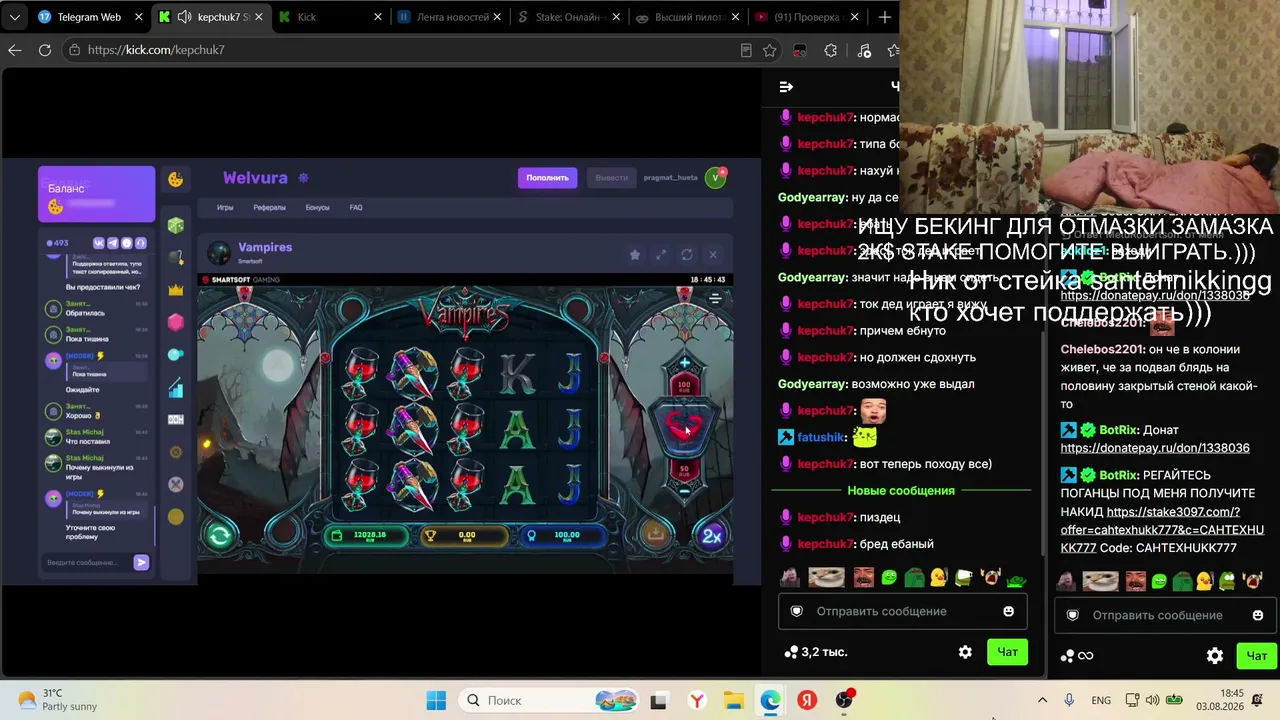Mute the kepchuk7 tab audio speaker icon

(185, 17)
